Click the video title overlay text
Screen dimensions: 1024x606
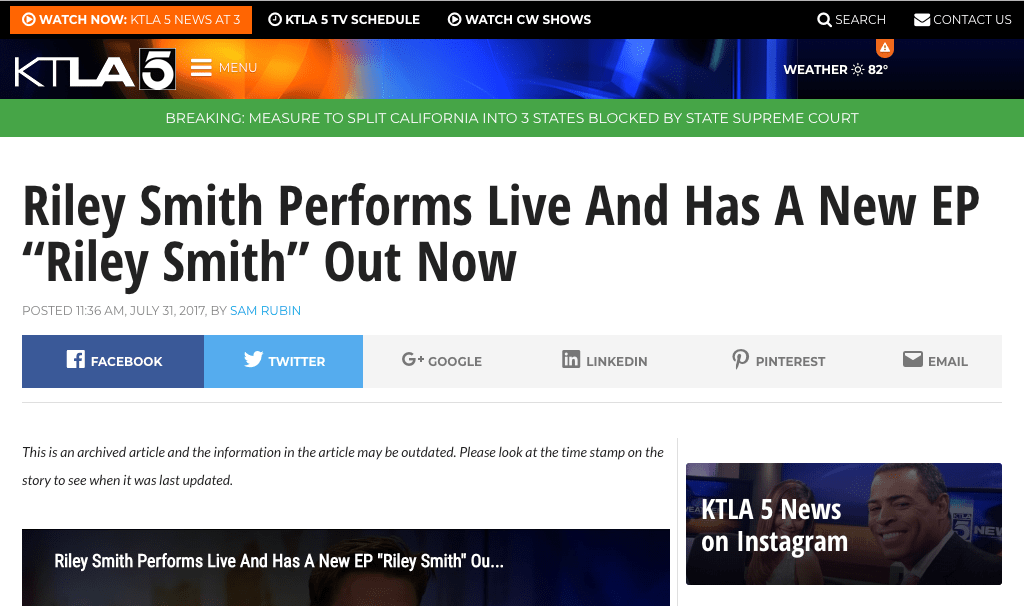point(279,561)
